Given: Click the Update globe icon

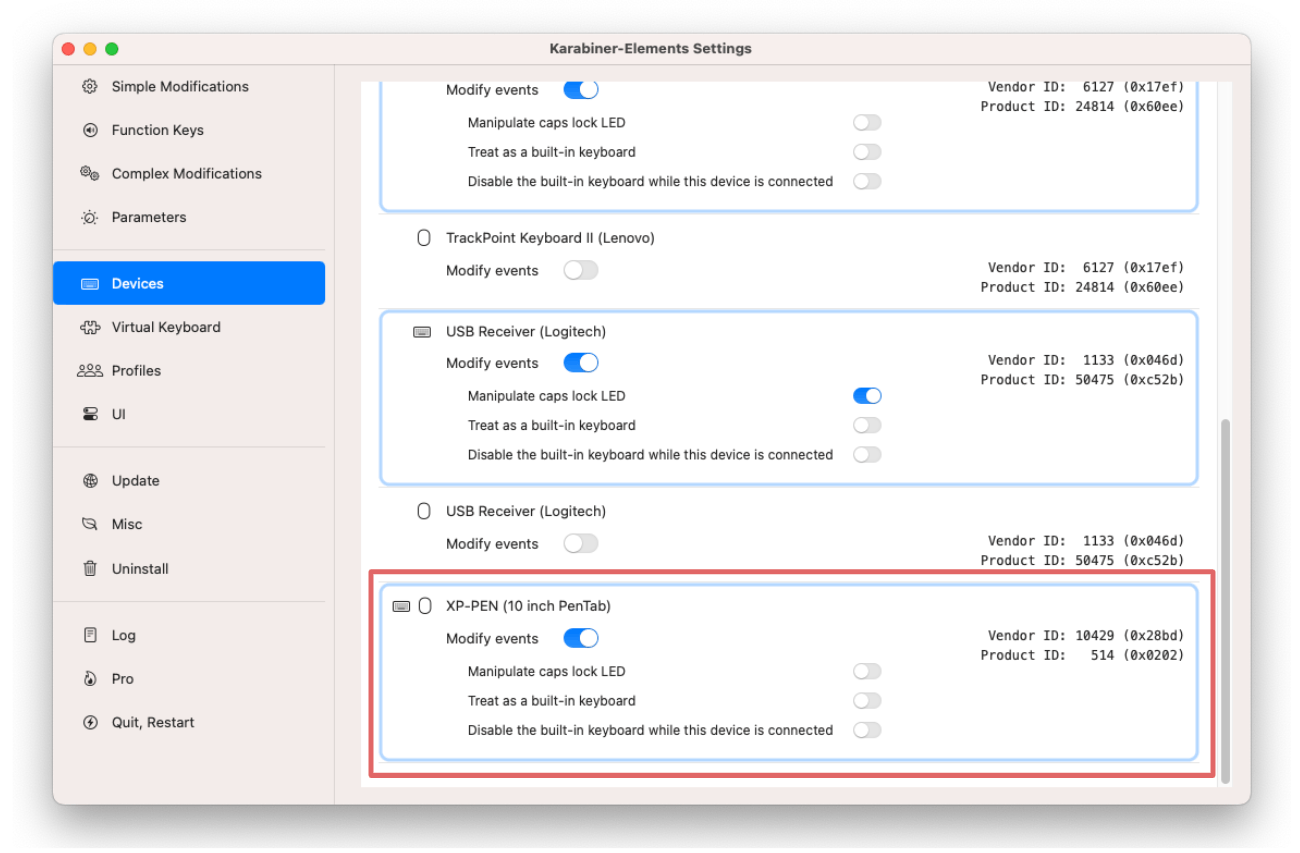Looking at the screenshot, I should [90, 481].
